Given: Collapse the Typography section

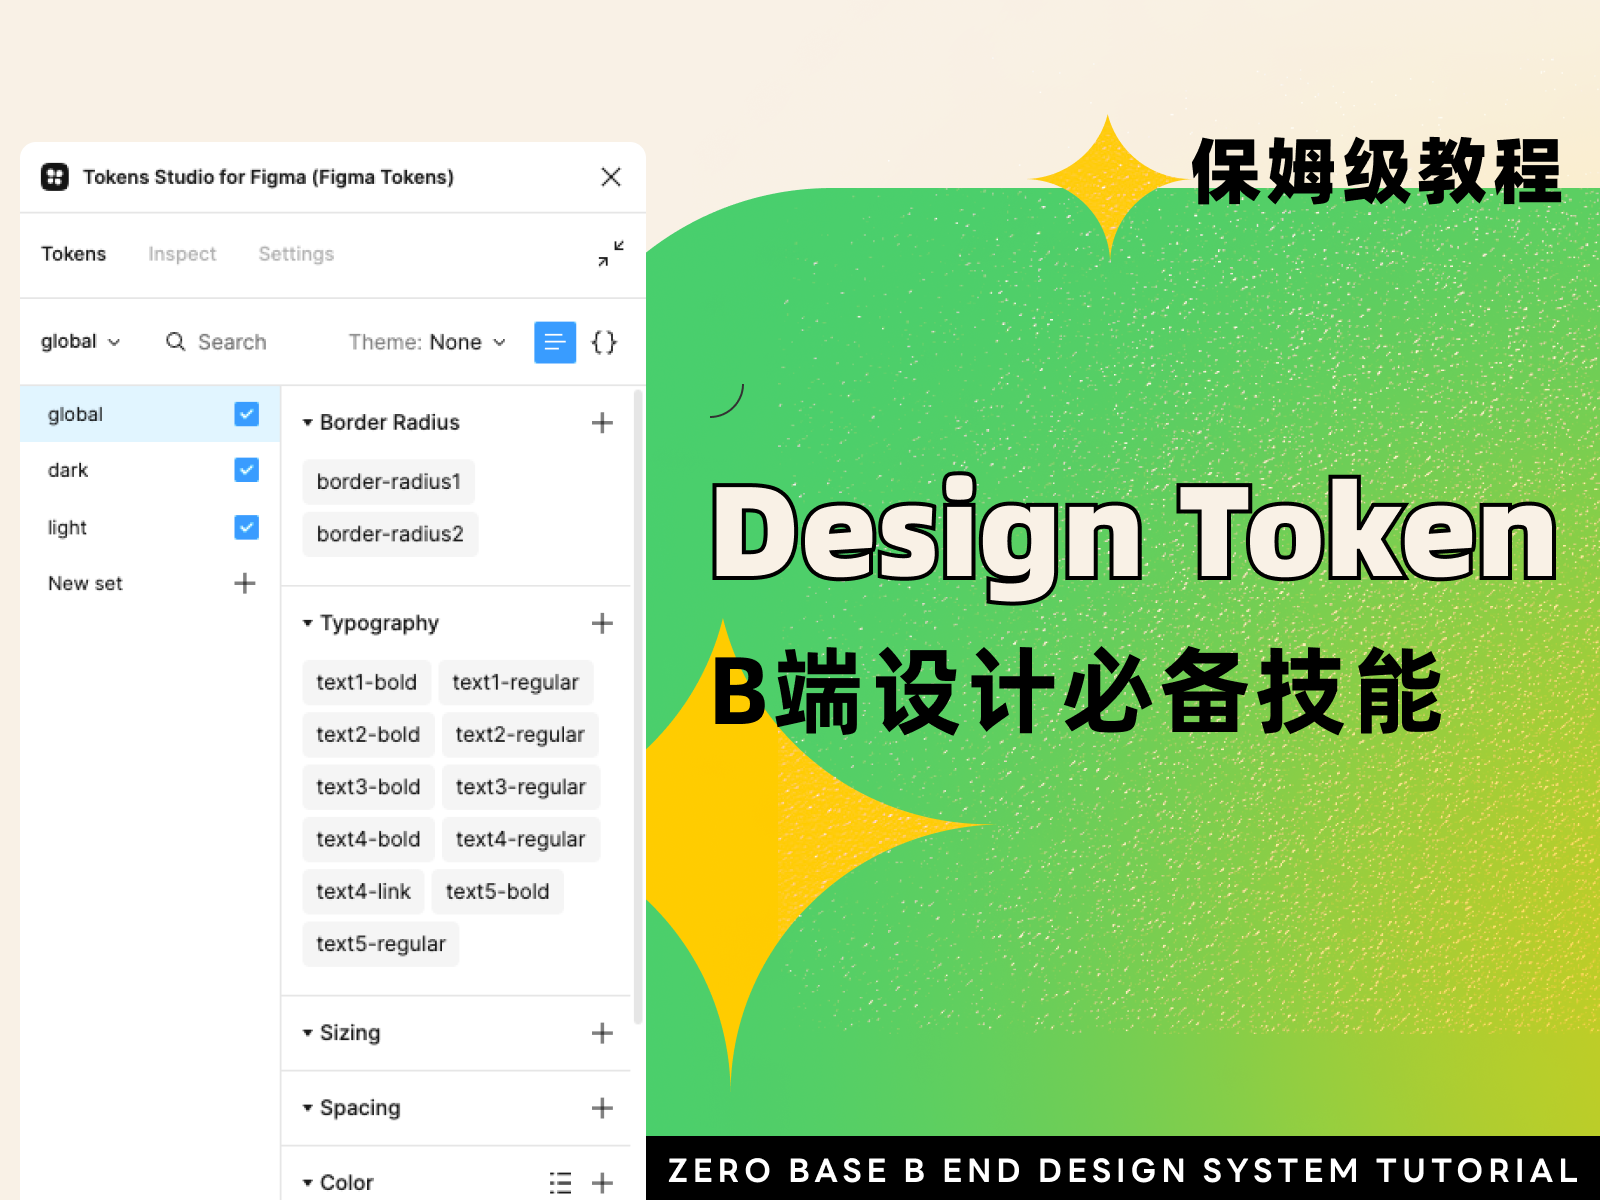Looking at the screenshot, I should 308,623.
